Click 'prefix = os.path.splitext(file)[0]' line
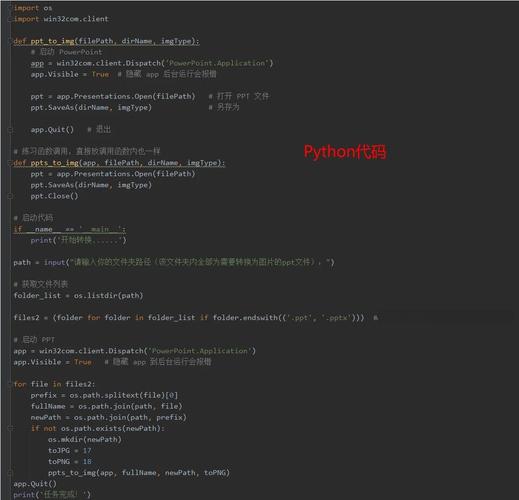 click(x=104, y=395)
